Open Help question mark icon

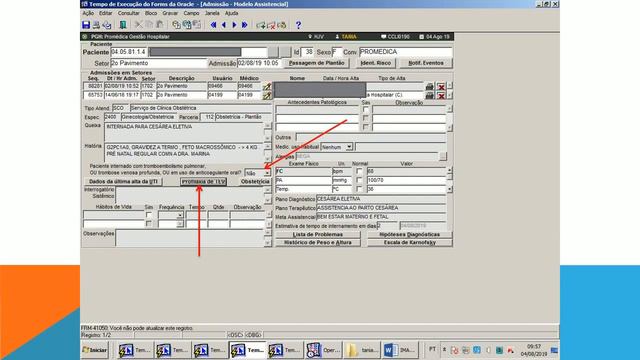point(298,25)
